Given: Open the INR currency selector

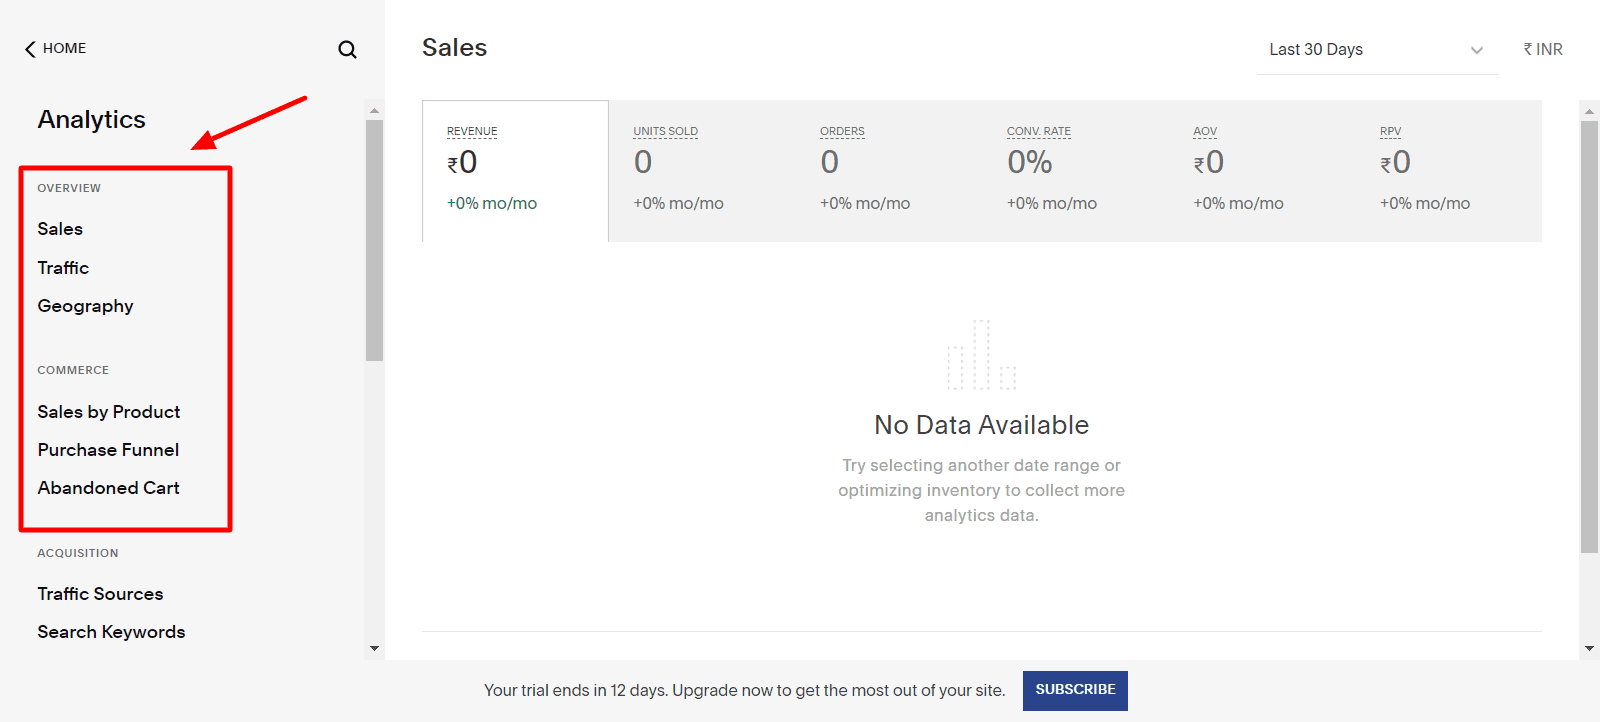Looking at the screenshot, I should tap(1543, 50).
